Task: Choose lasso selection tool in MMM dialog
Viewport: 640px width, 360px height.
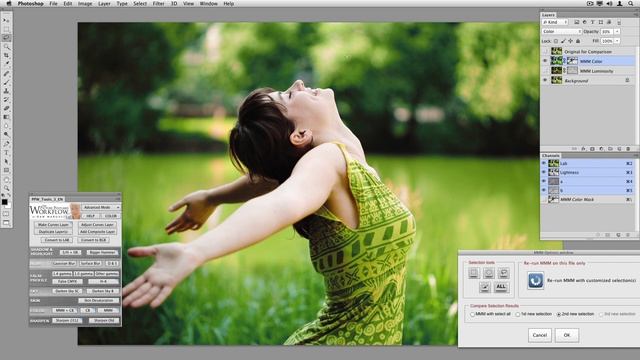Action: [x=504, y=273]
